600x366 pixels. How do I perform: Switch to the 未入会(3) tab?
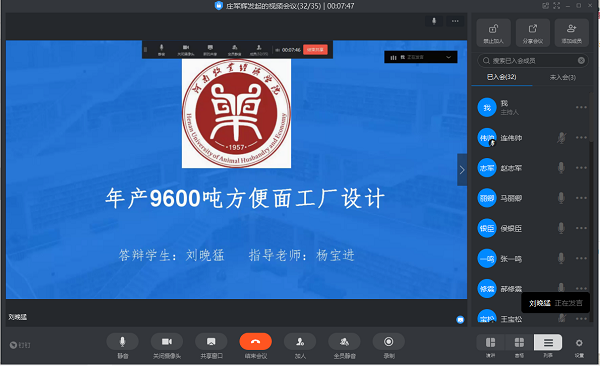pyautogui.click(x=562, y=77)
